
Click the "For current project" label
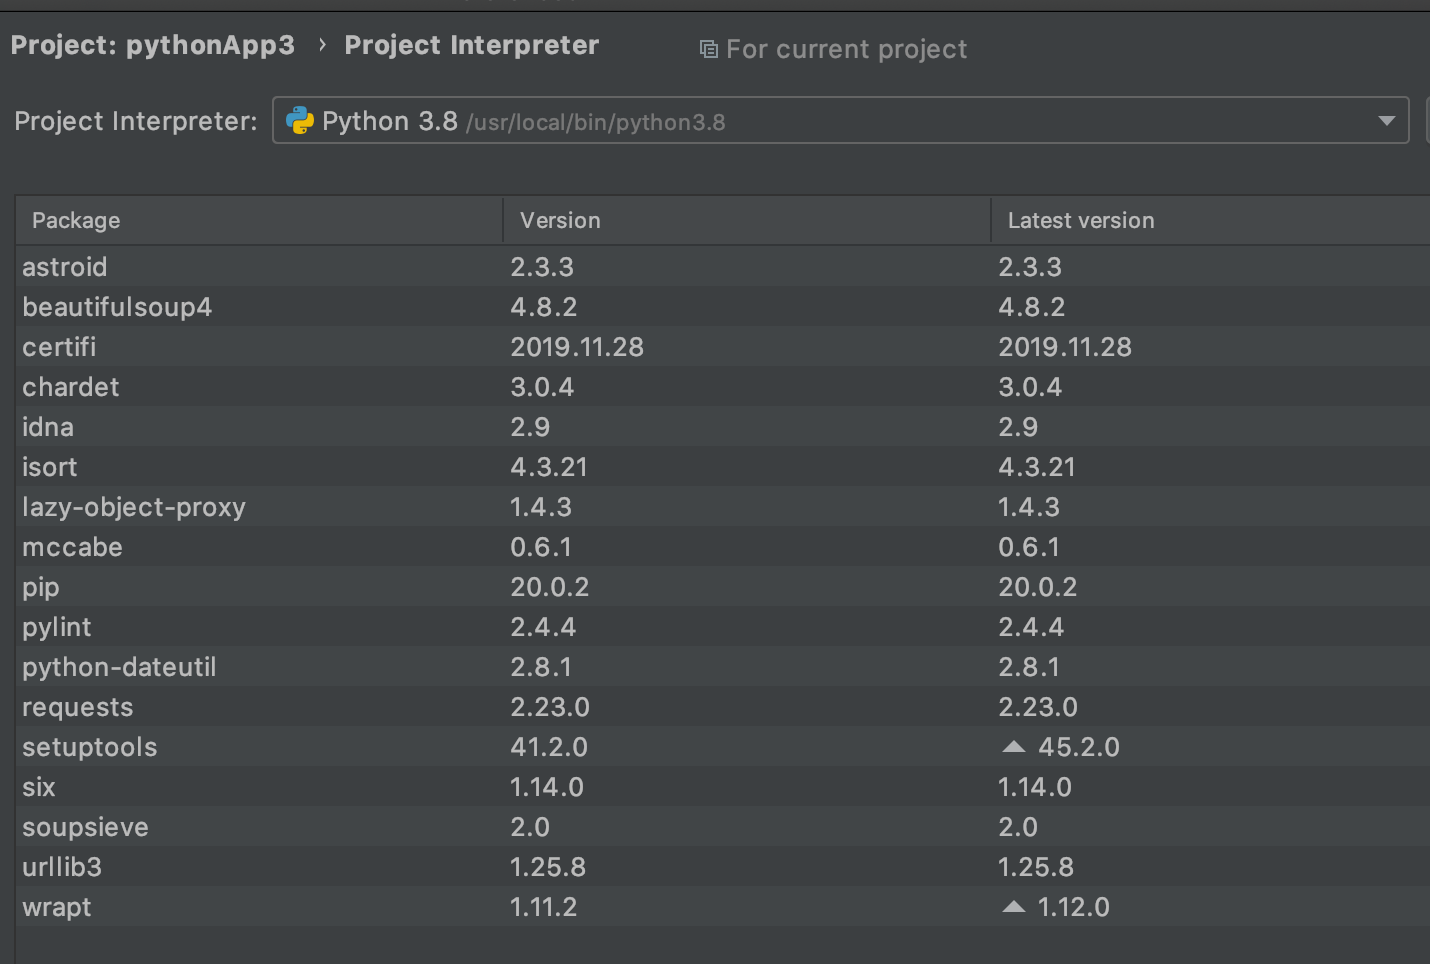(846, 48)
